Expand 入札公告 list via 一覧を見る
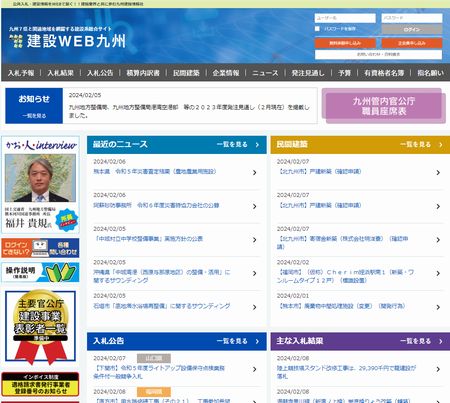The width and height of the screenshot is (450, 403). coord(238,341)
